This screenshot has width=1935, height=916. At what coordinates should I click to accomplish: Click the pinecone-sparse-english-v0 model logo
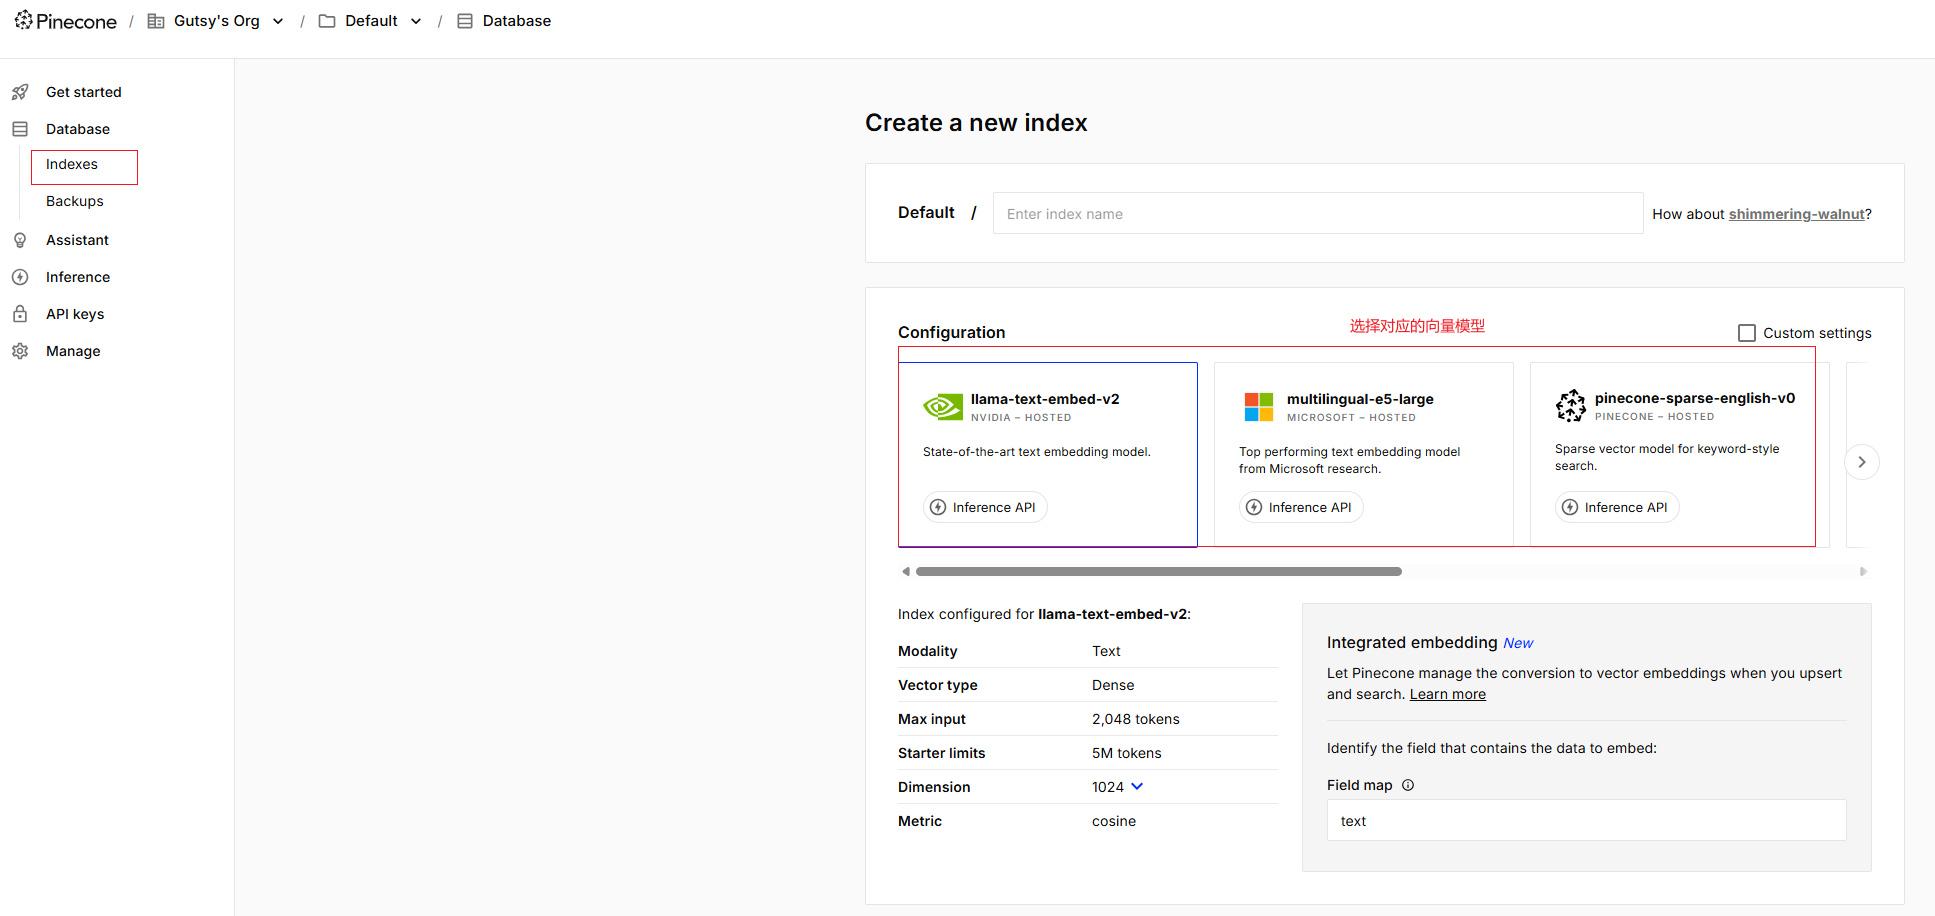pos(1571,405)
